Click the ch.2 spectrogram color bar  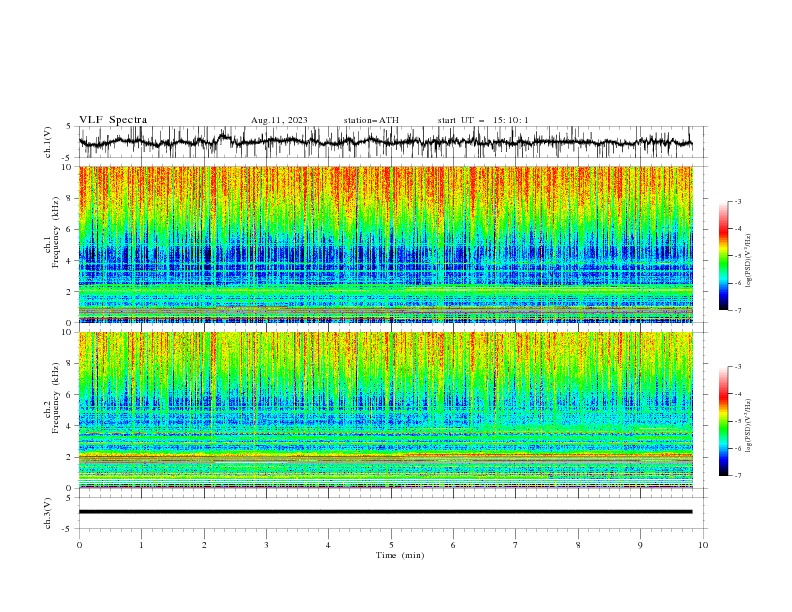tap(724, 421)
